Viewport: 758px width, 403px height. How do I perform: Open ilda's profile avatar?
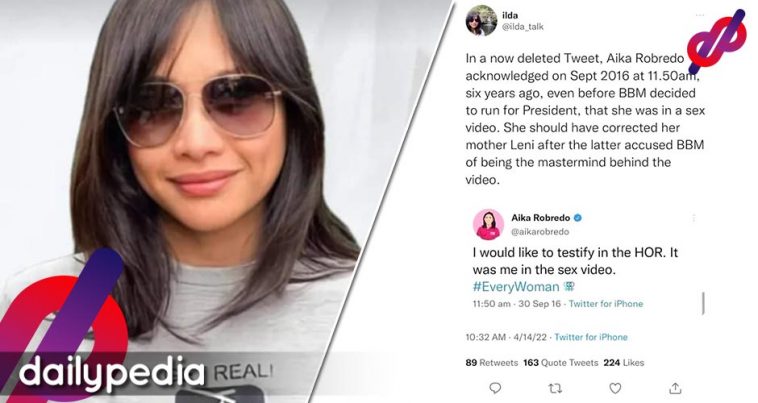click(x=481, y=20)
